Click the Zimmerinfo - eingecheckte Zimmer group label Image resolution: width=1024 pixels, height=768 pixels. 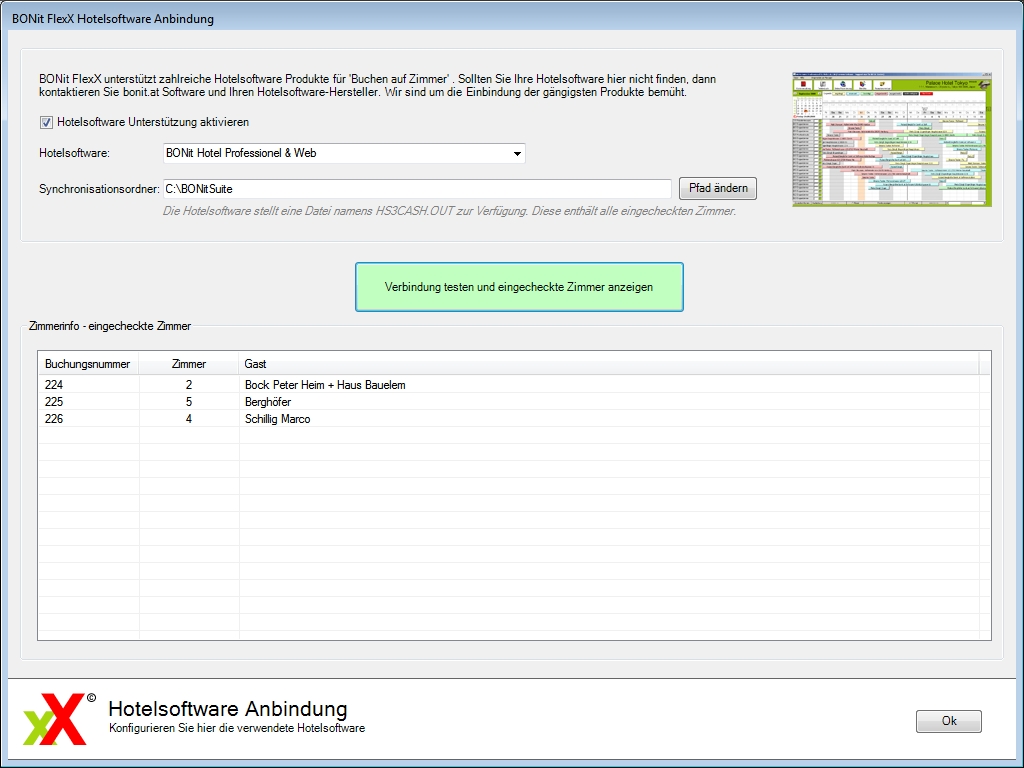(110, 326)
